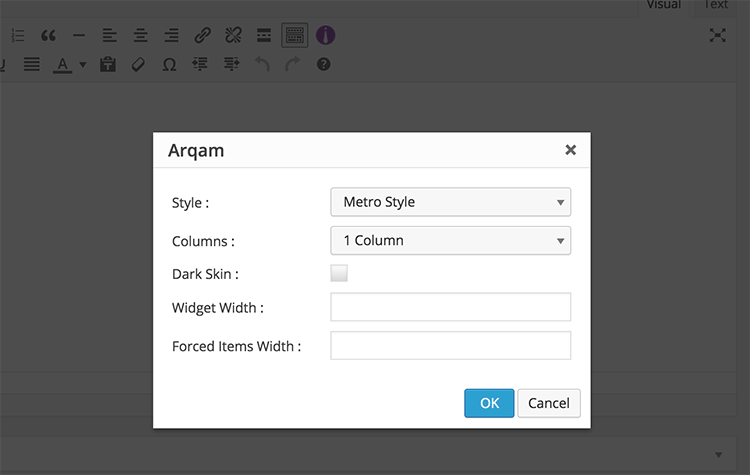The image size is (750, 475).
Task: Click the remove link icon
Action: [x=233, y=35]
